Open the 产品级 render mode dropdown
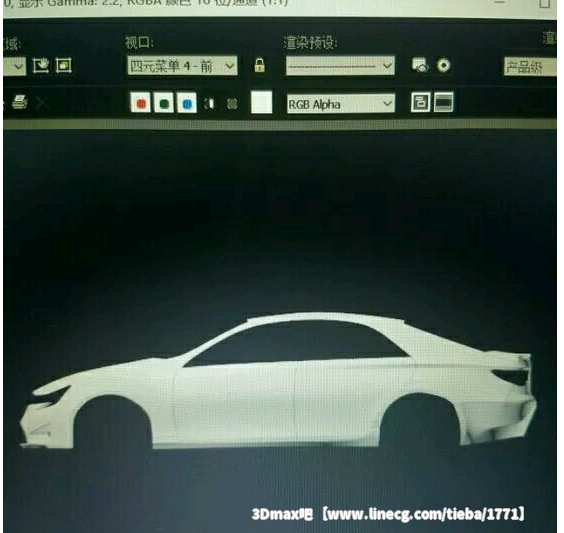Viewport: 564px width, 533px height. click(x=529, y=67)
